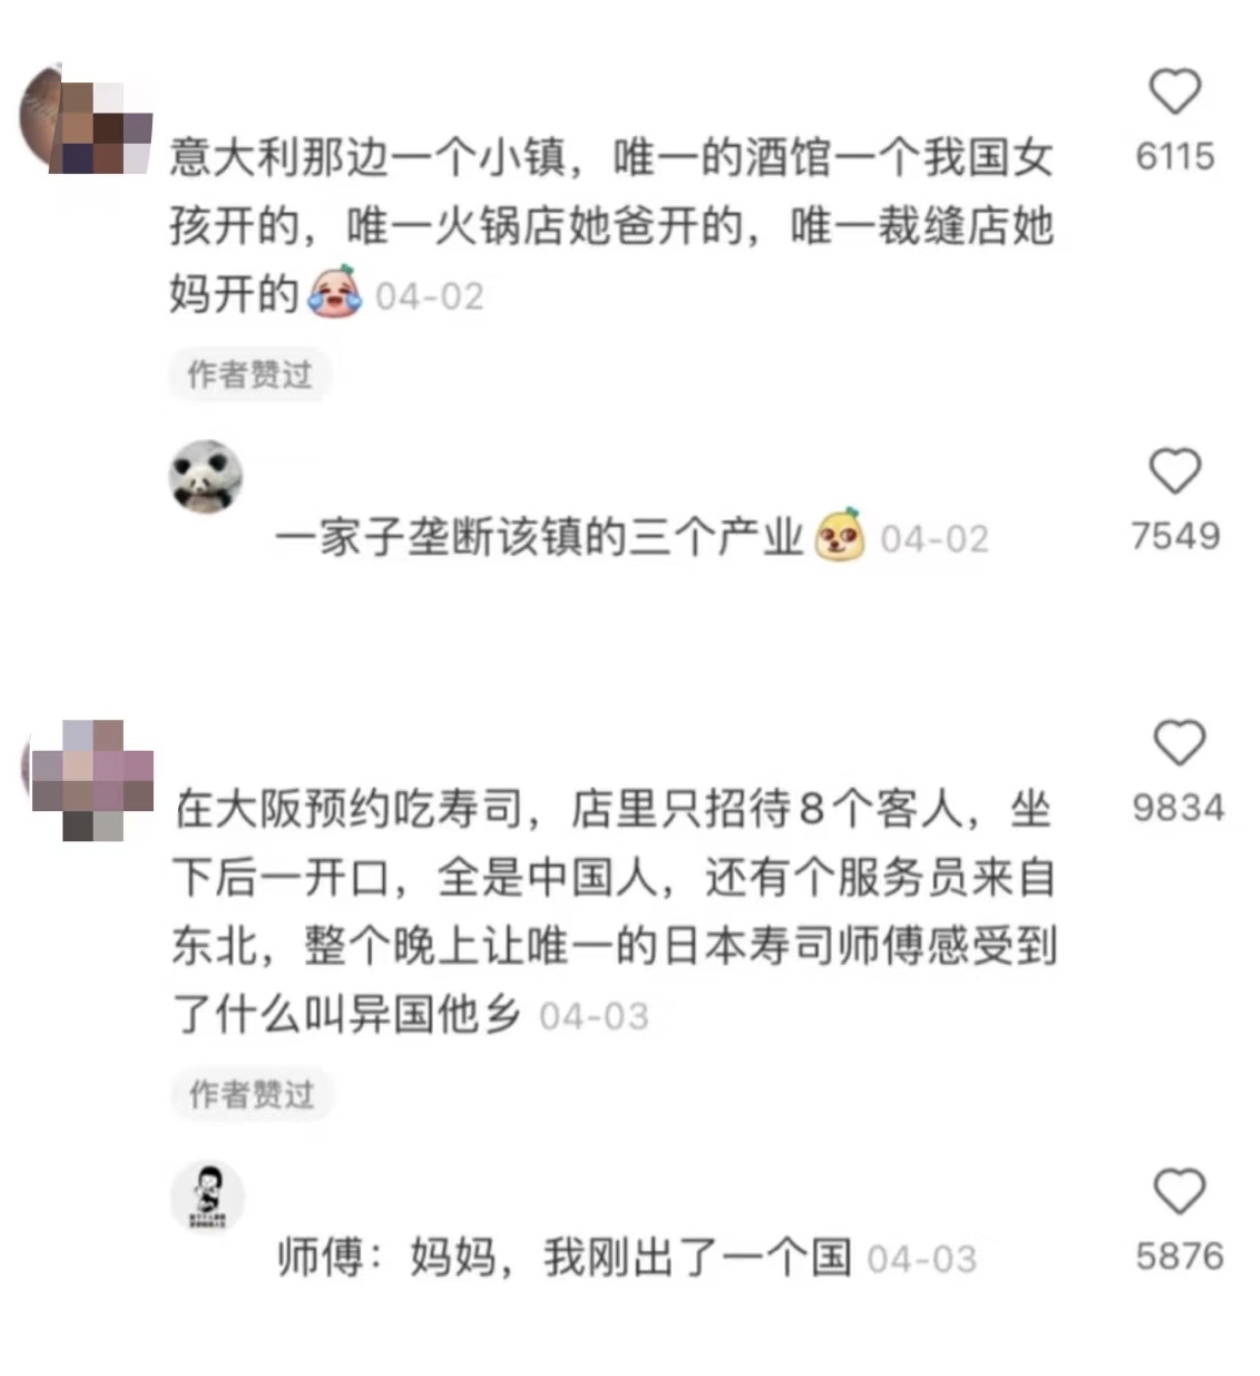Select the comment text starting 意大利那边一个小镇

612,226
